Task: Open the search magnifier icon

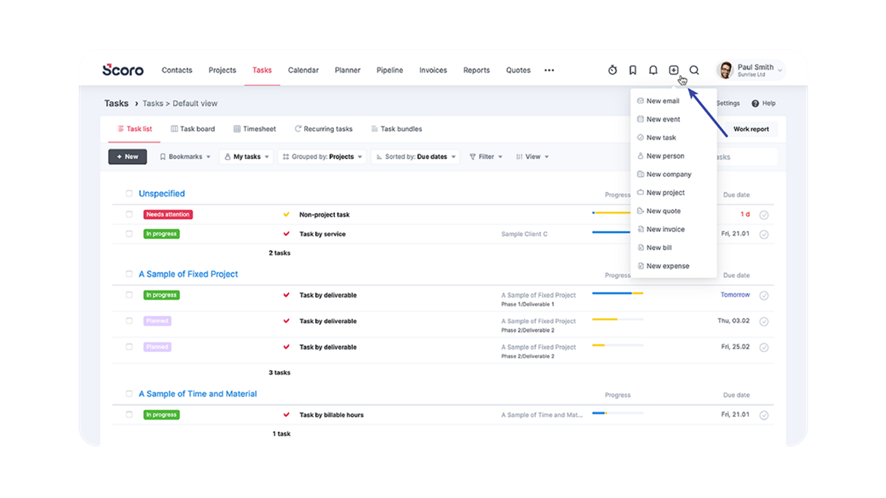Action: (x=694, y=70)
